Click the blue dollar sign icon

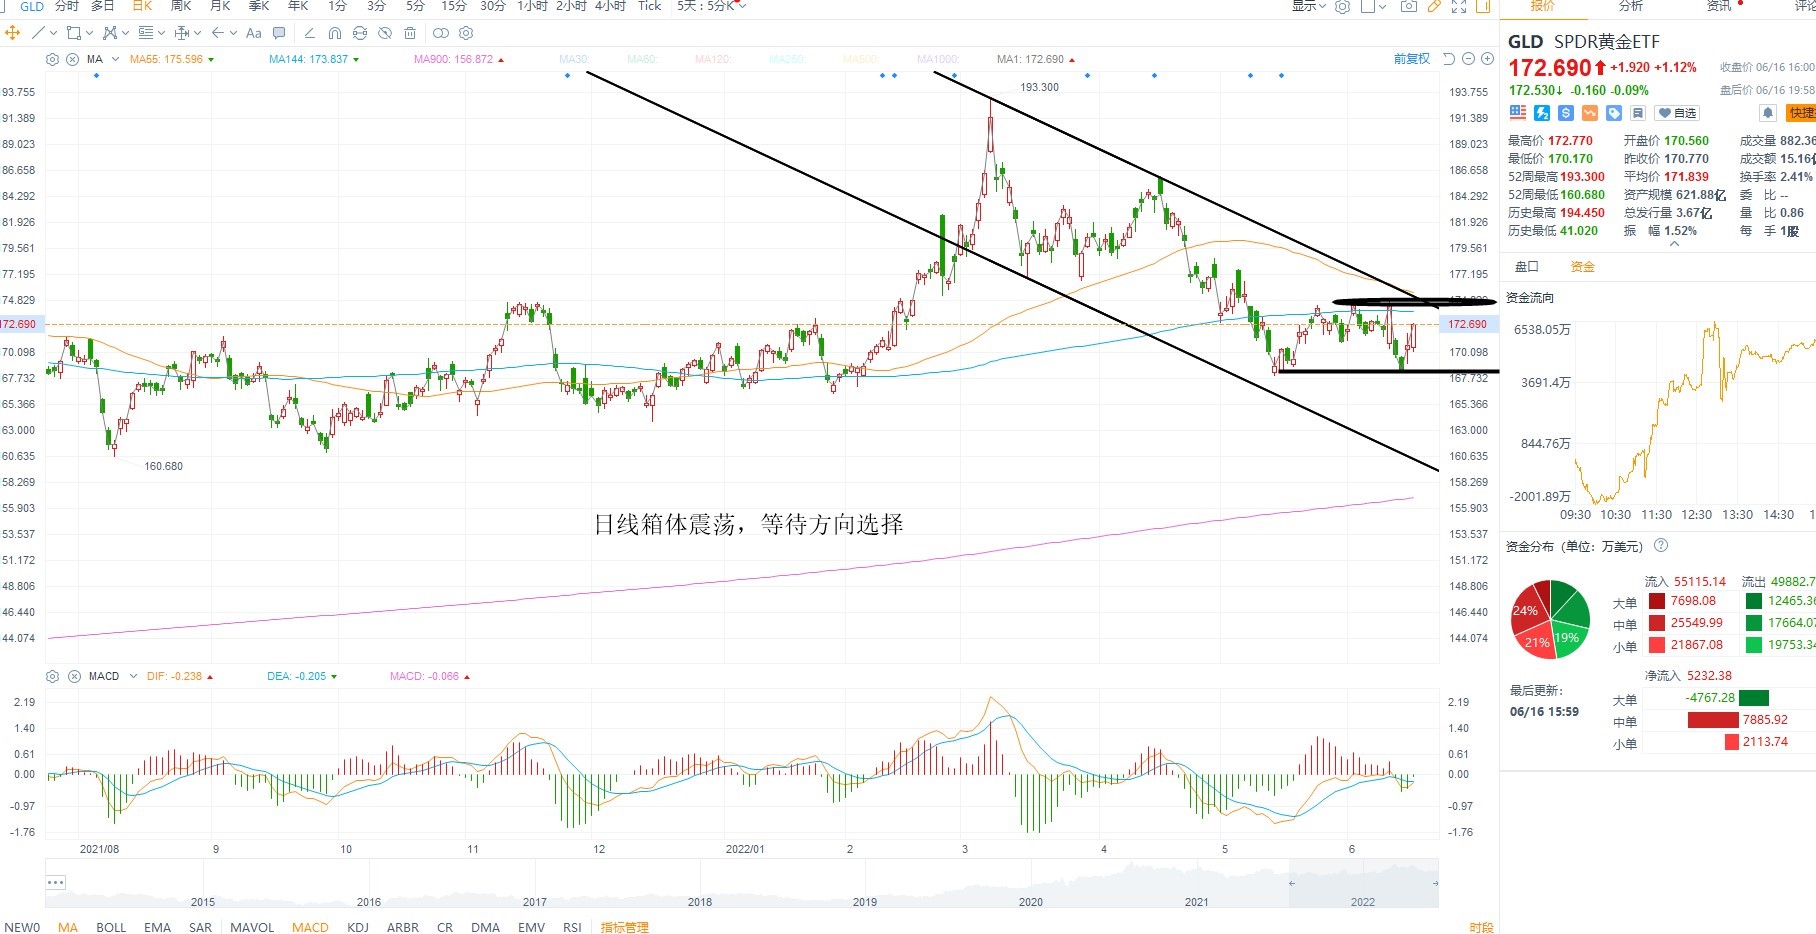pyautogui.click(x=1566, y=113)
